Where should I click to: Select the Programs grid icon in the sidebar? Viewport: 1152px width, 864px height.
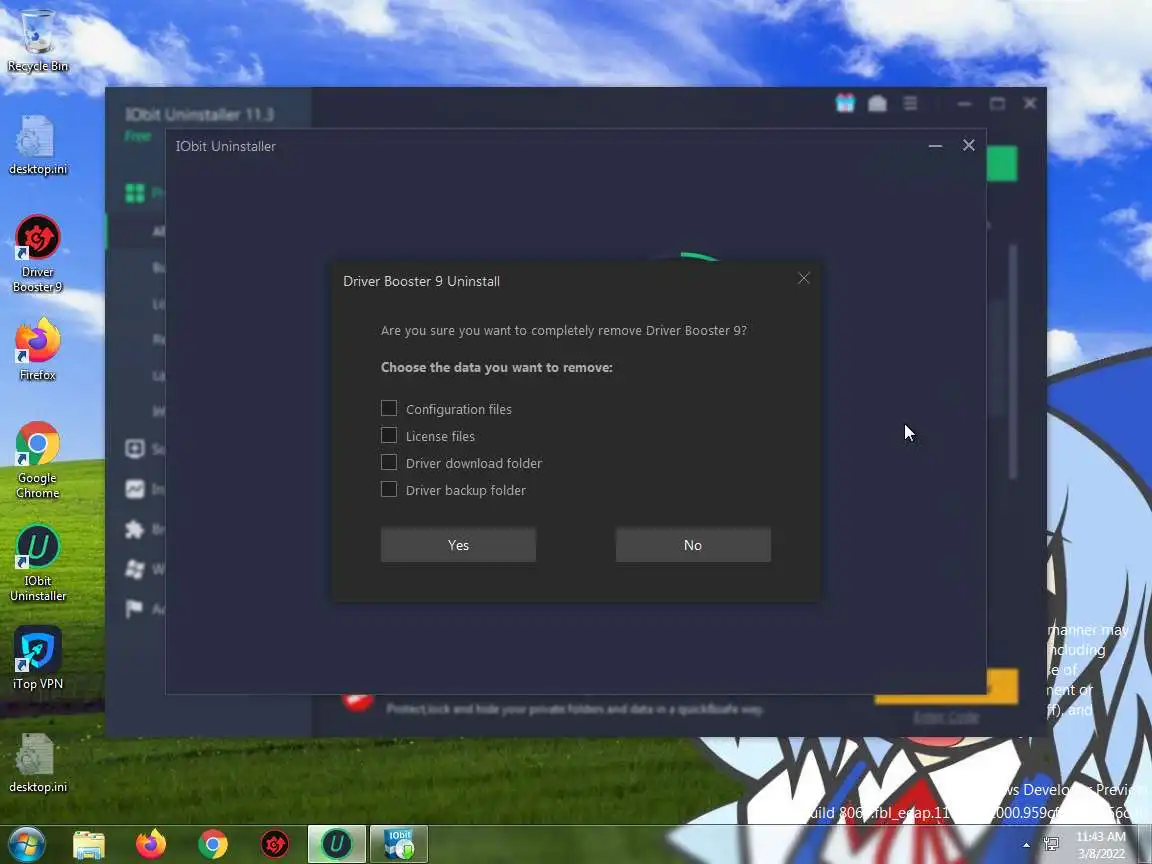(x=135, y=193)
